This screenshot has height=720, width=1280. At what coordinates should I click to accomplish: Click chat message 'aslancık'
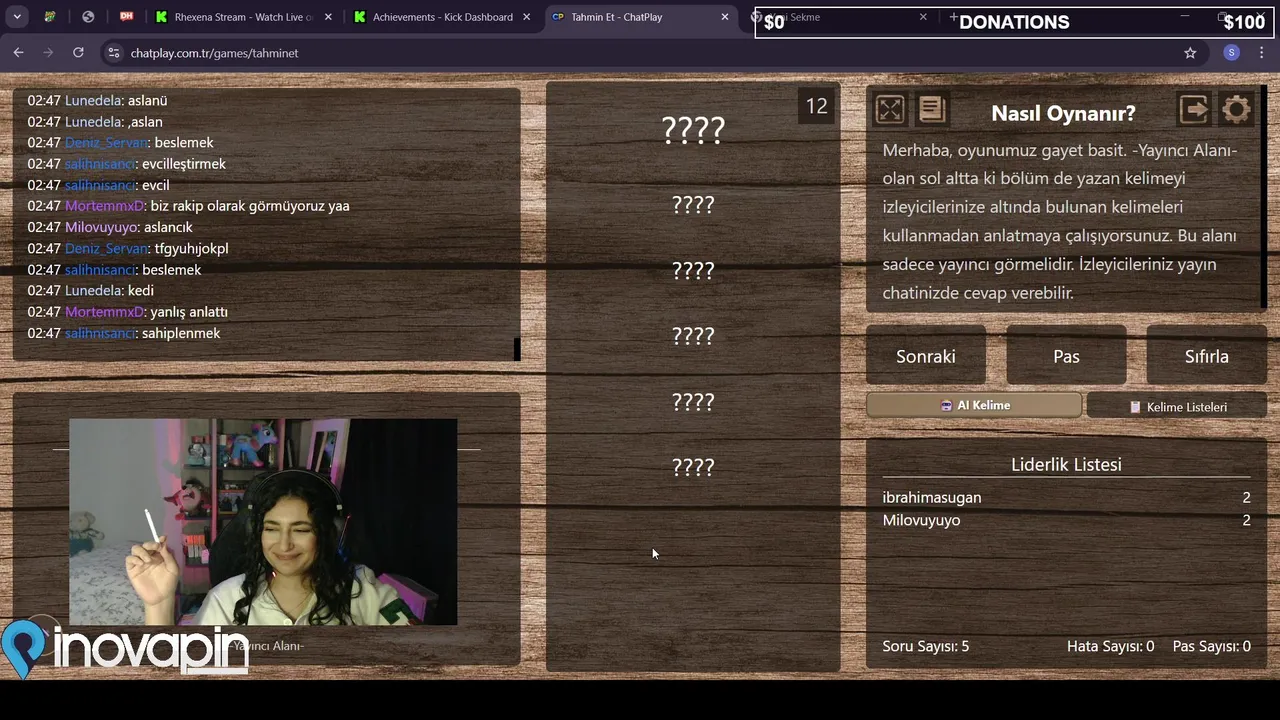pos(168,227)
